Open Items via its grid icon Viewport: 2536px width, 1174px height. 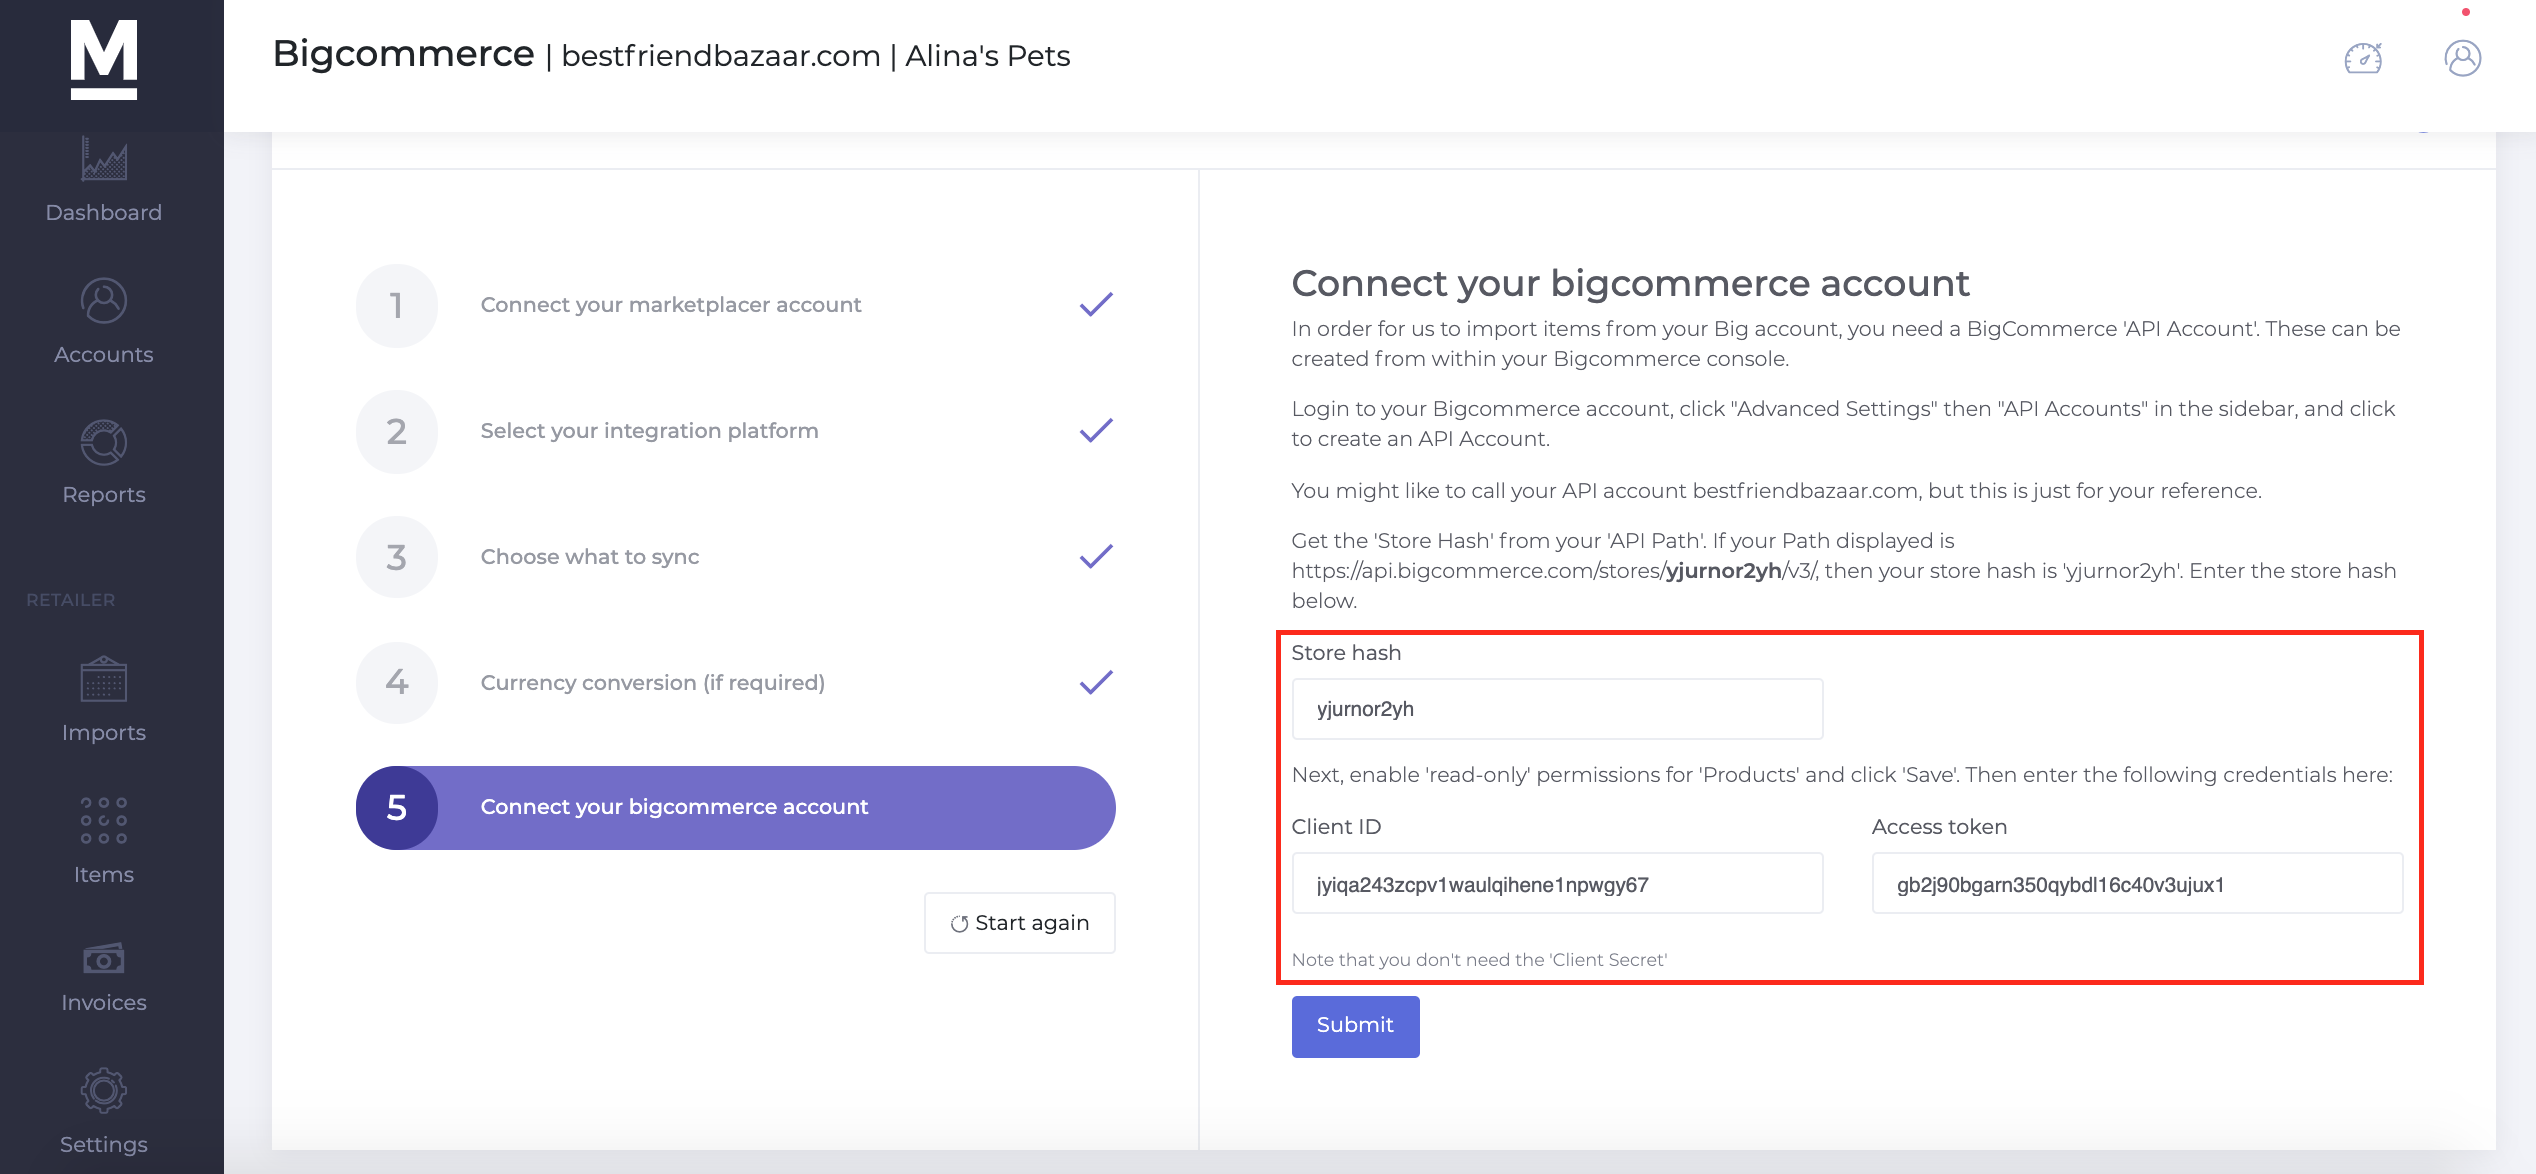click(104, 820)
